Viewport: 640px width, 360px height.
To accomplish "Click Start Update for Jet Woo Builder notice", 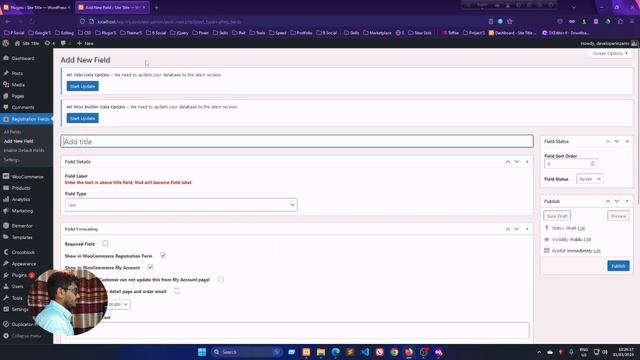I will (82, 118).
